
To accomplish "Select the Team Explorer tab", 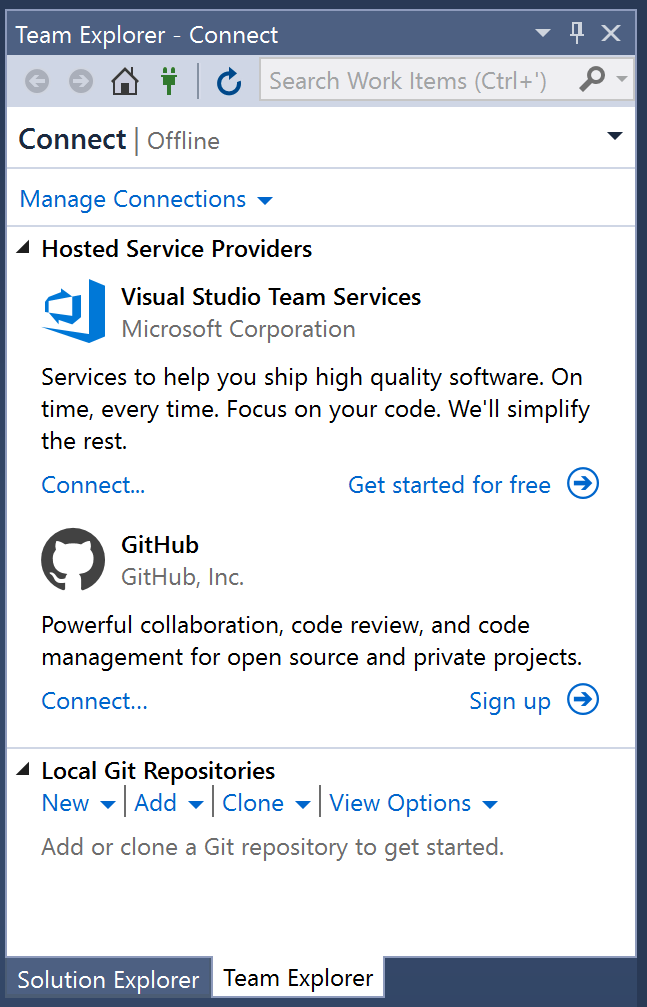I will tap(298, 978).
